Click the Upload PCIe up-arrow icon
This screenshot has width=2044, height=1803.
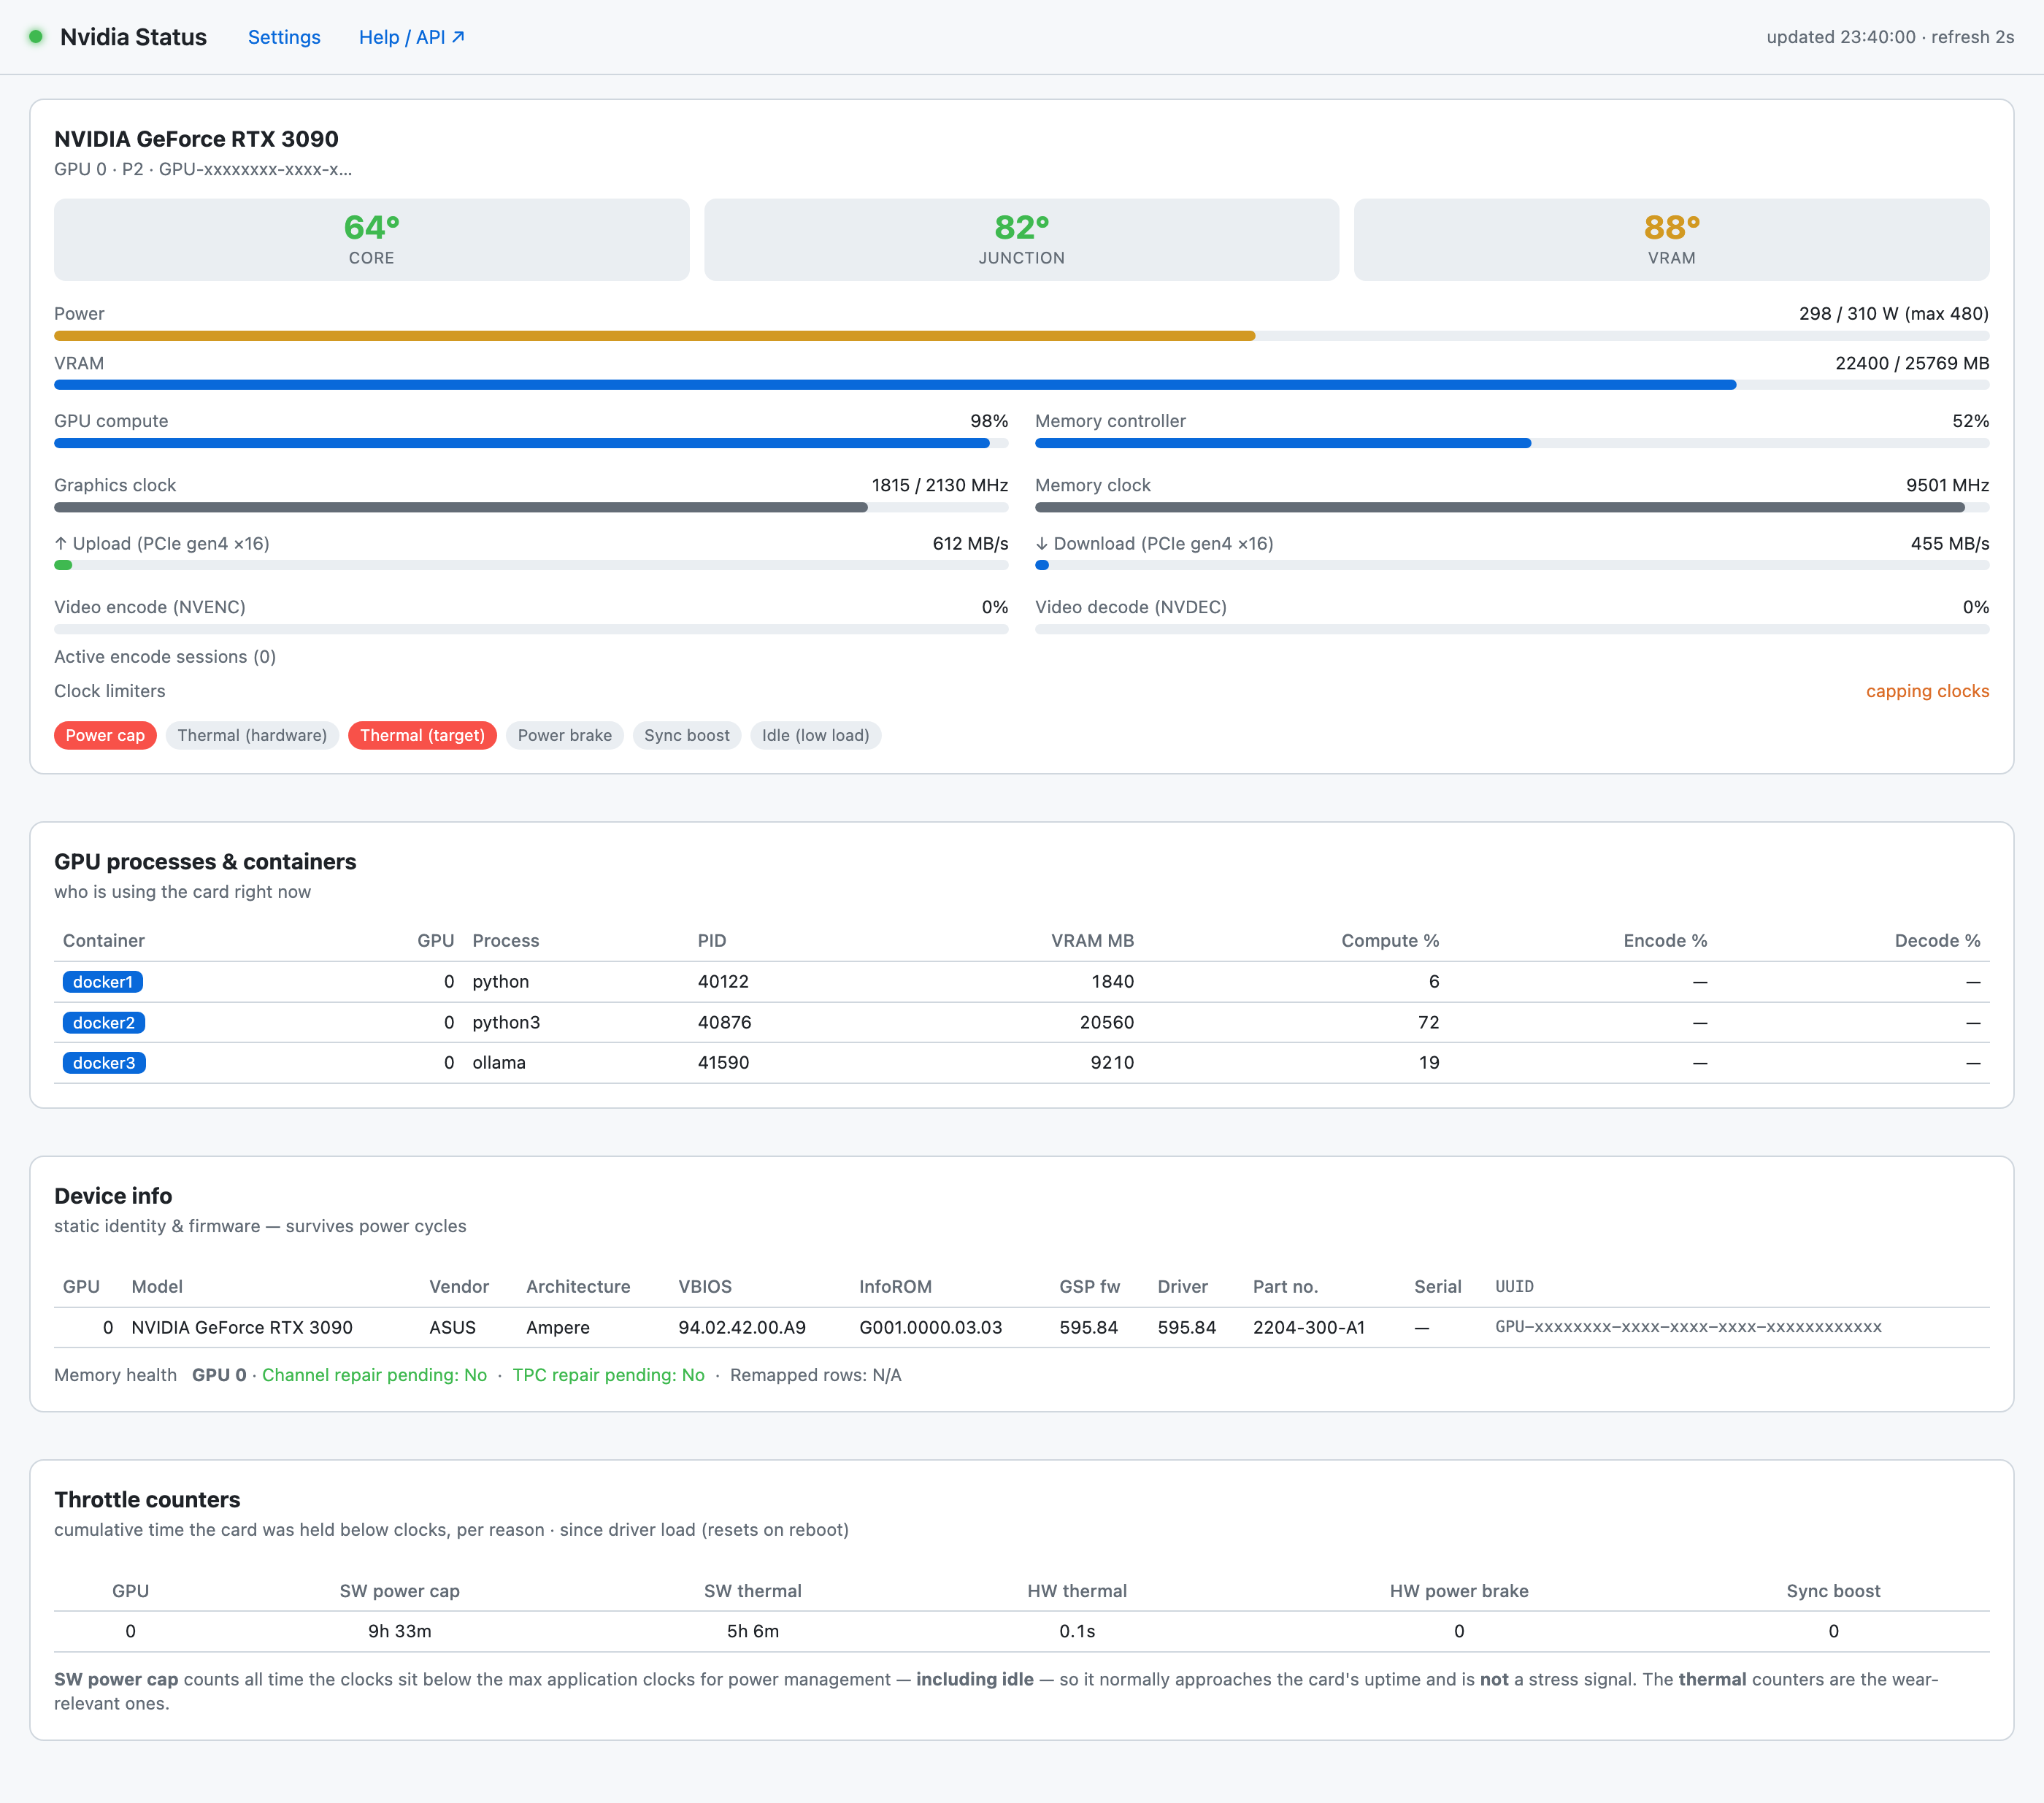[x=61, y=543]
